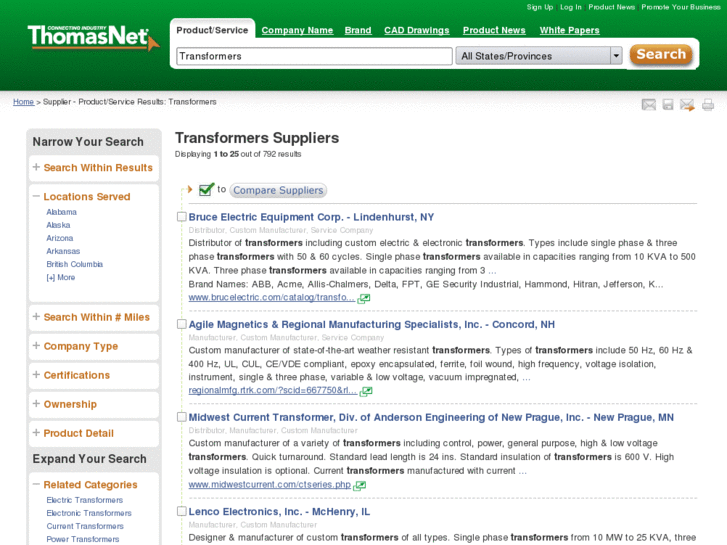Screen dimensions: 727x545
Task: Click the email envelope icon
Action: pyautogui.click(x=649, y=104)
